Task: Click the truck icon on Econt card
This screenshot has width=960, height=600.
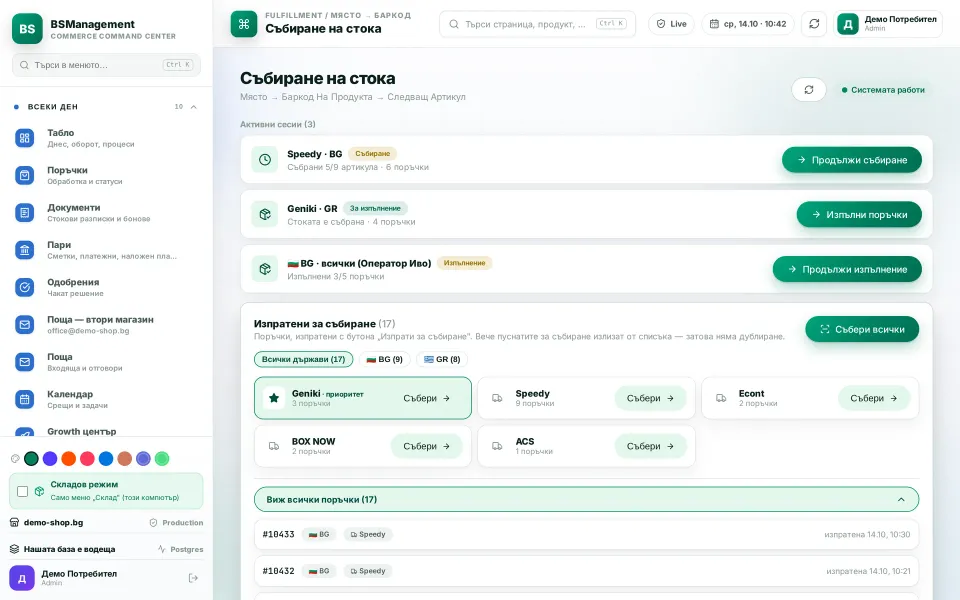Action: tap(721, 398)
